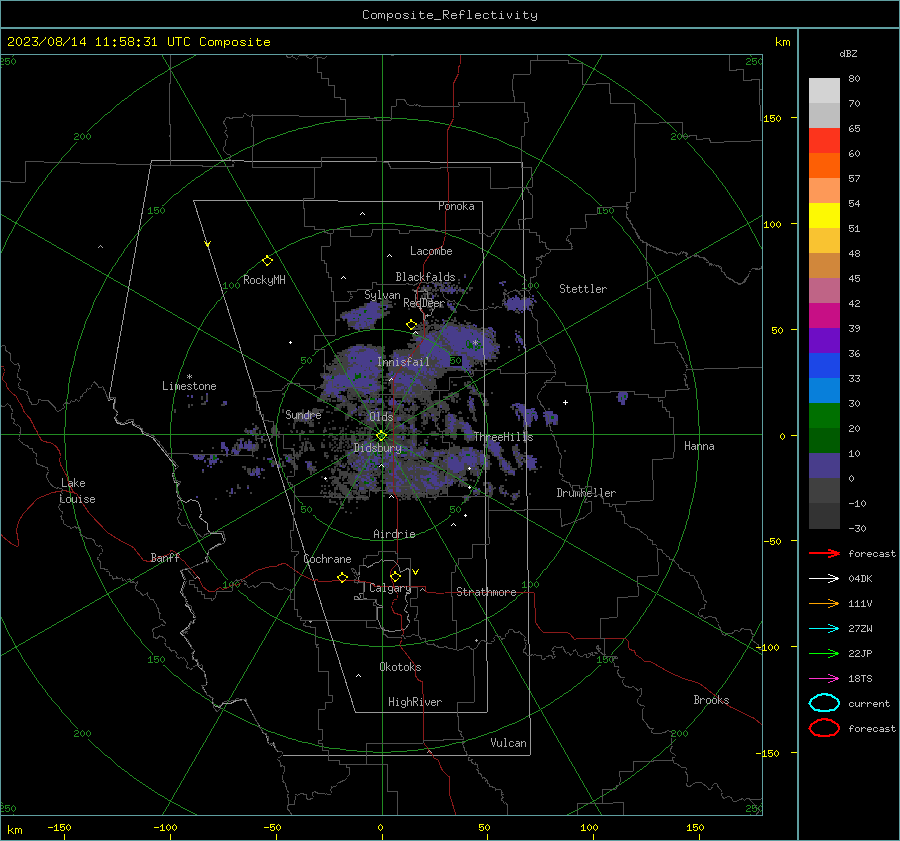Viewport: 900px width, 841px height.
Task: Select the white 04DK arrow icon
Action: pos(824,578)
